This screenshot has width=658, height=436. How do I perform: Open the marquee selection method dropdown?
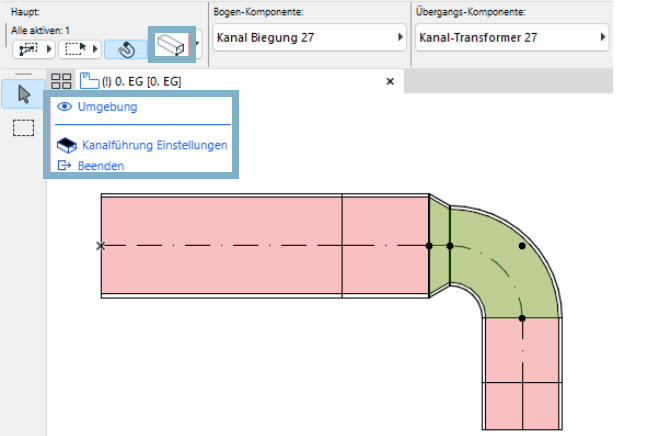click(x=80, y=49)
